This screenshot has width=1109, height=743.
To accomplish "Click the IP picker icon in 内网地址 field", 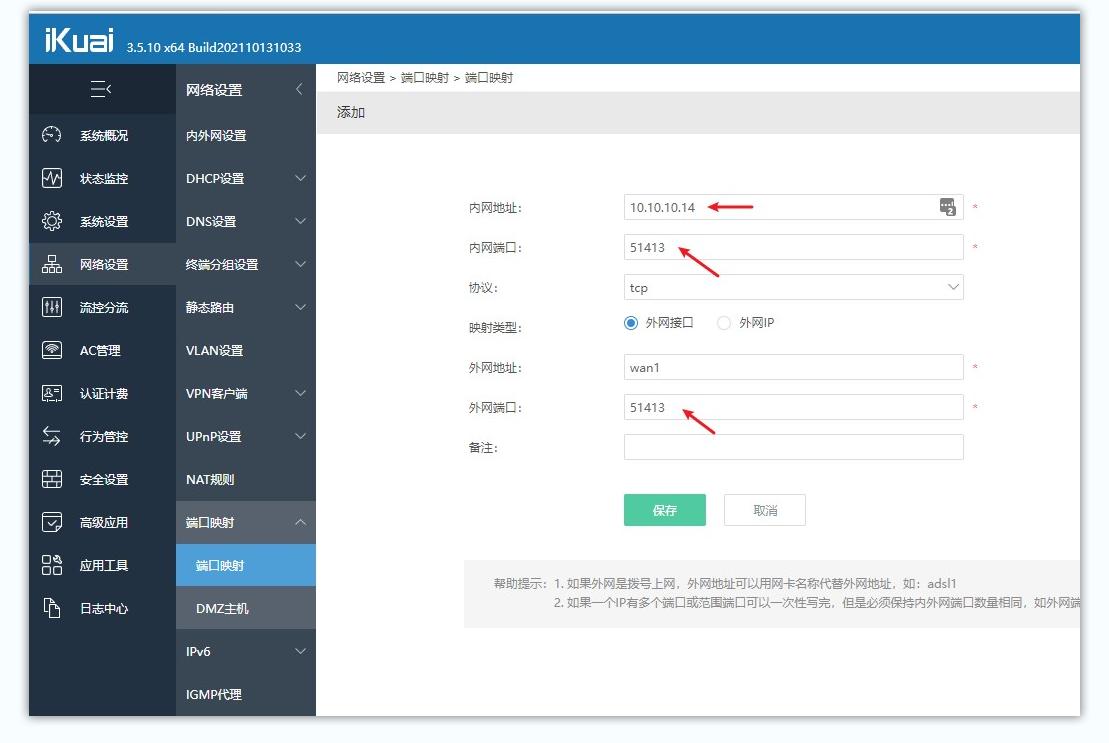I will coord(947,207).
